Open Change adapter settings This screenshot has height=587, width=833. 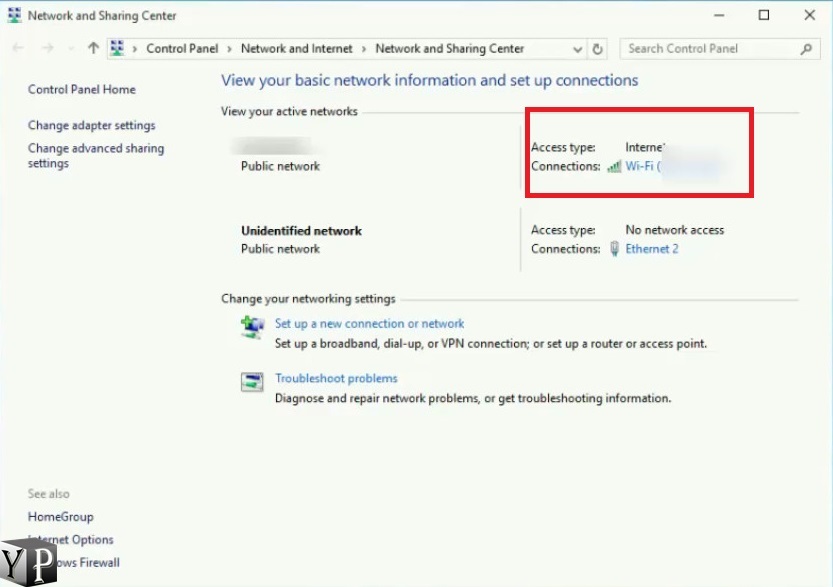point(91,125)
